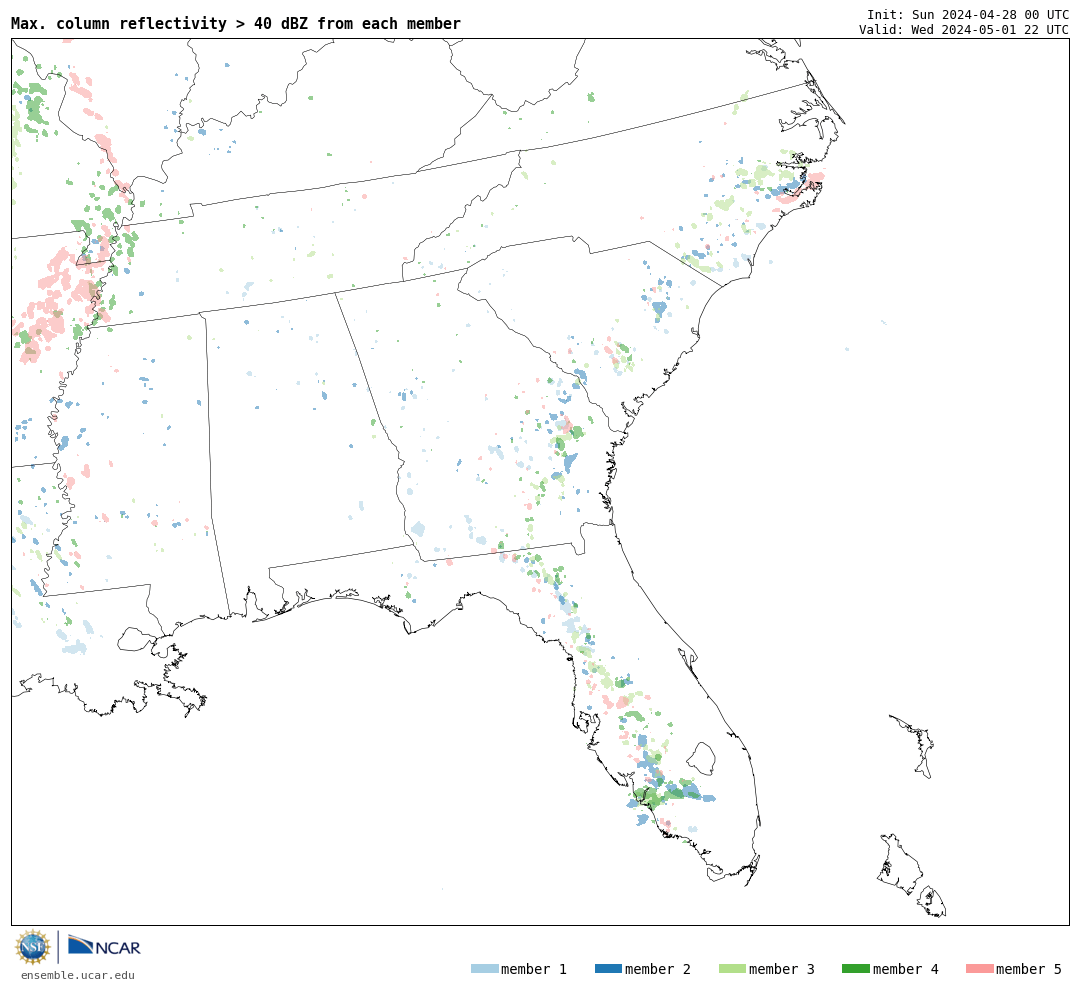Click the NSF logo
This screenshot has width=1080, height=988.
(x=33, y=947)
